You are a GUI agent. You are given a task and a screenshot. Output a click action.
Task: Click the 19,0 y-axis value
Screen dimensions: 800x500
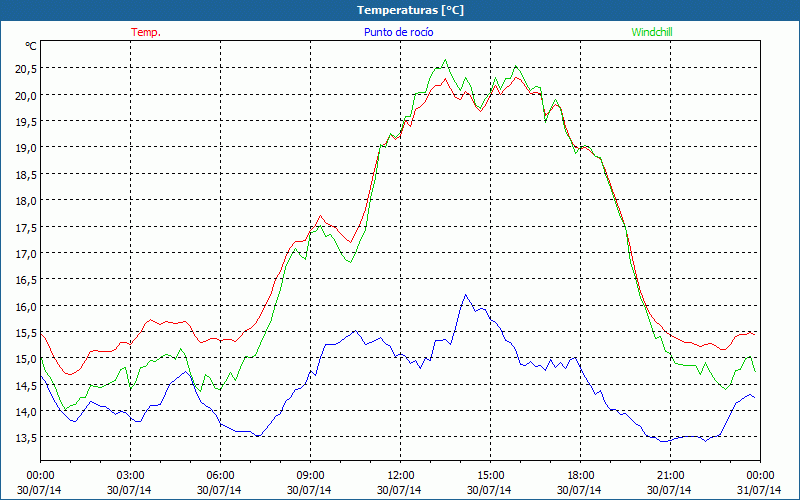[26, 148]
